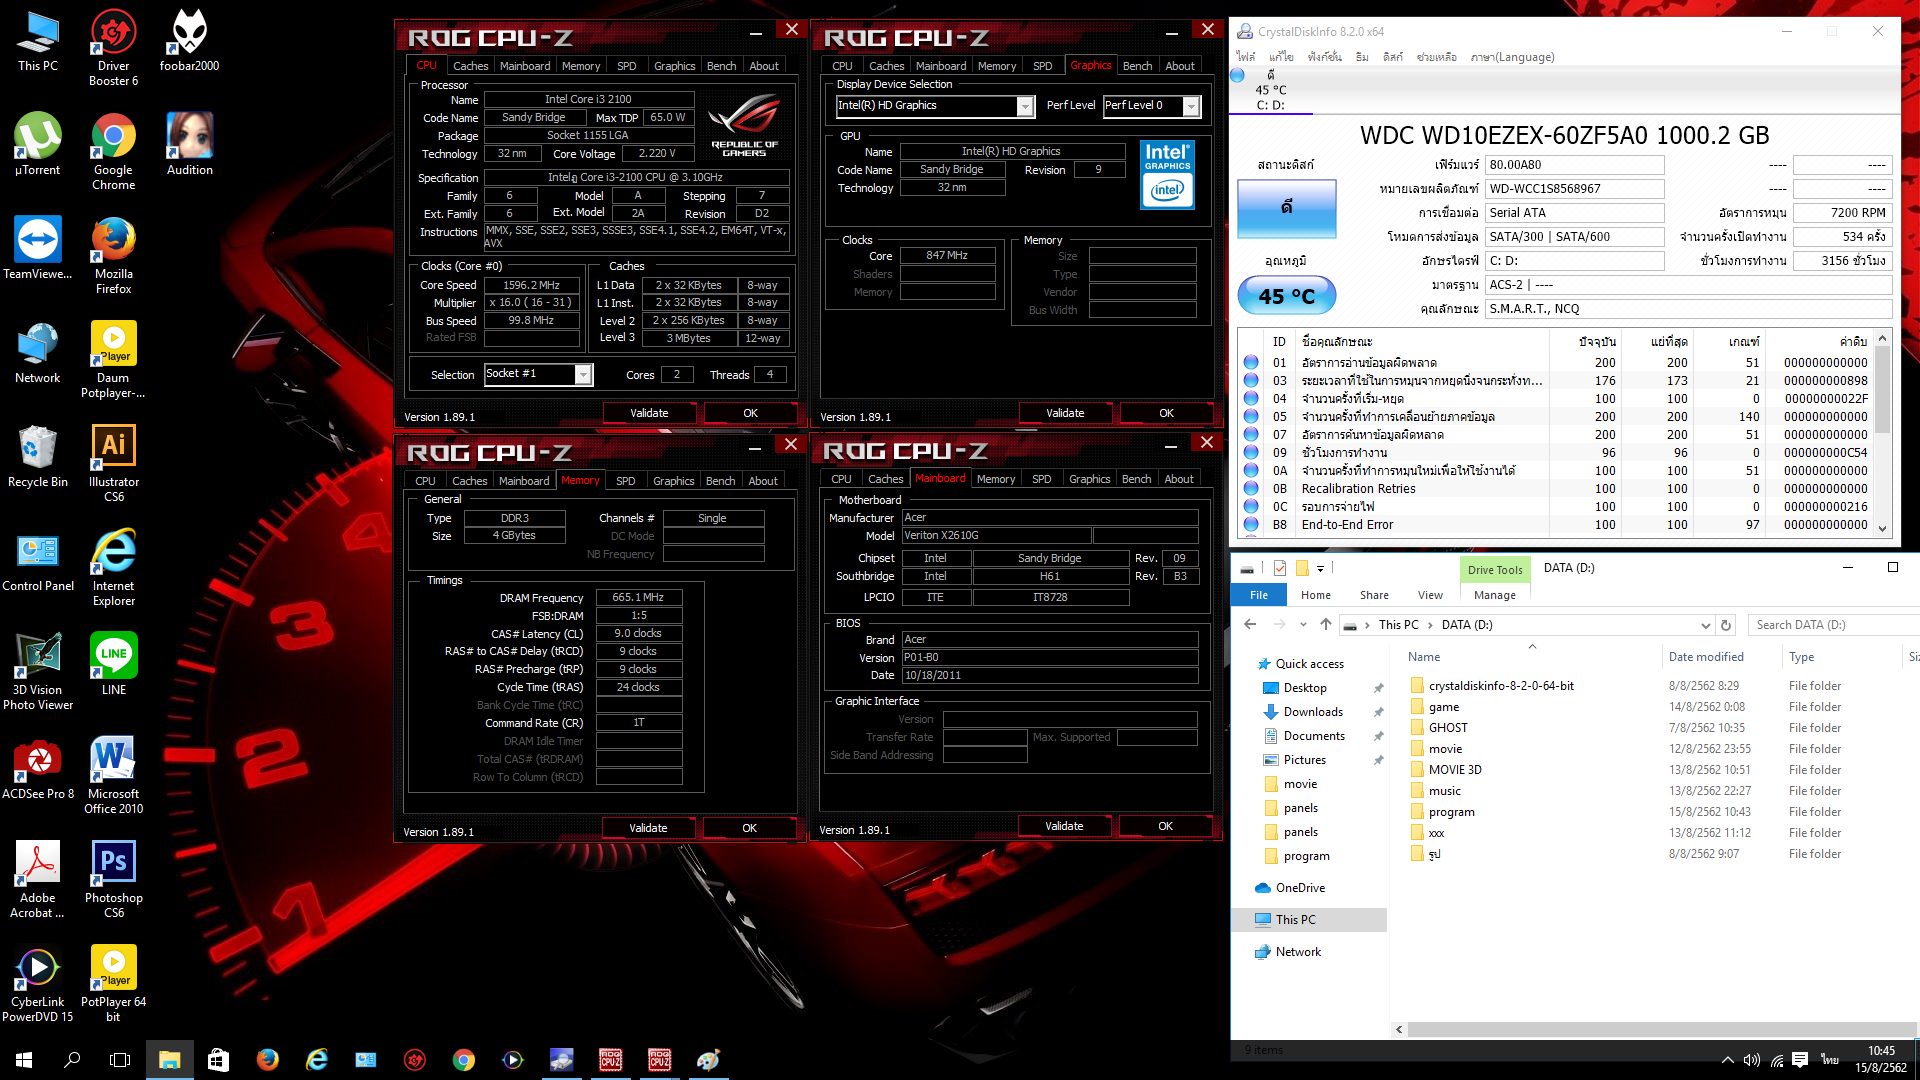1920x1080 pixels.
Task: Select the MOVIE 3D folder
Action: (1455, 770)
